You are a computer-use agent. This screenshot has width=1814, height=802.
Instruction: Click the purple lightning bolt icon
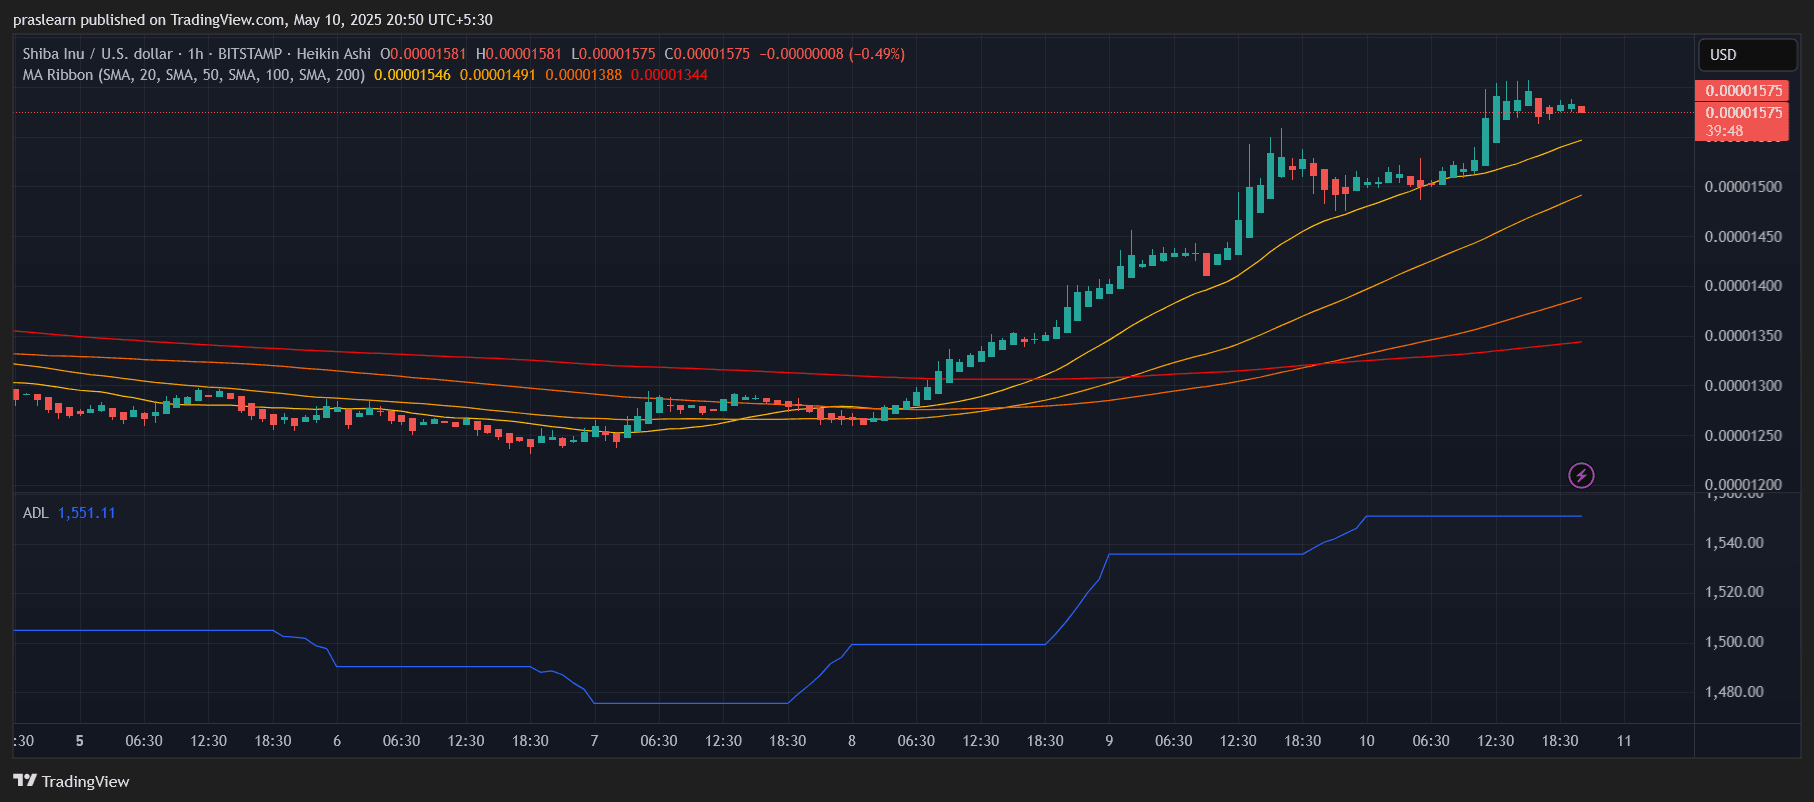1580,476
